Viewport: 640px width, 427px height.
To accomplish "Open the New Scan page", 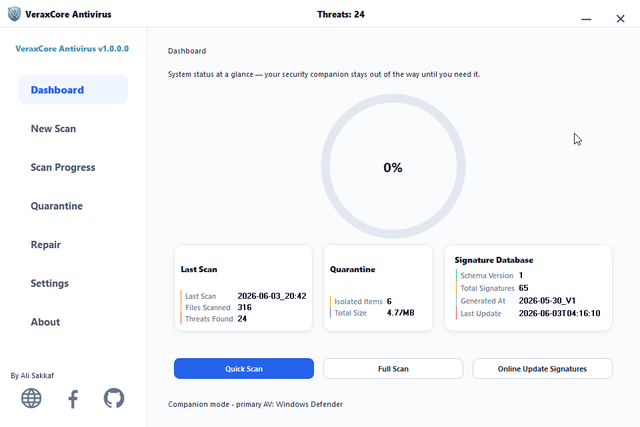I will pyautogui.click(x=53, y=129).
